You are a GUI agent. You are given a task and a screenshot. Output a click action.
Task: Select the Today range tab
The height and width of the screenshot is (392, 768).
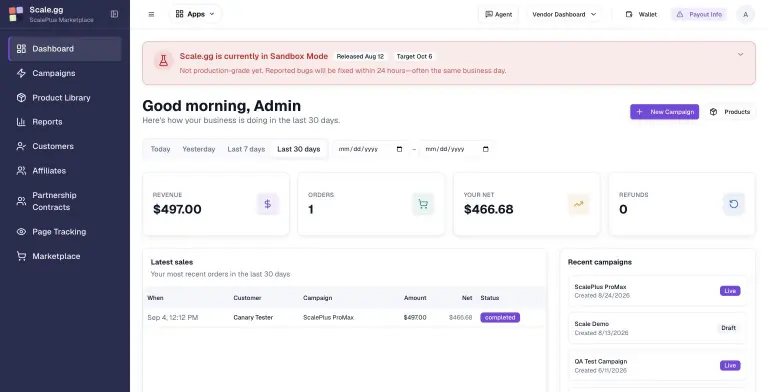[160, 149]
